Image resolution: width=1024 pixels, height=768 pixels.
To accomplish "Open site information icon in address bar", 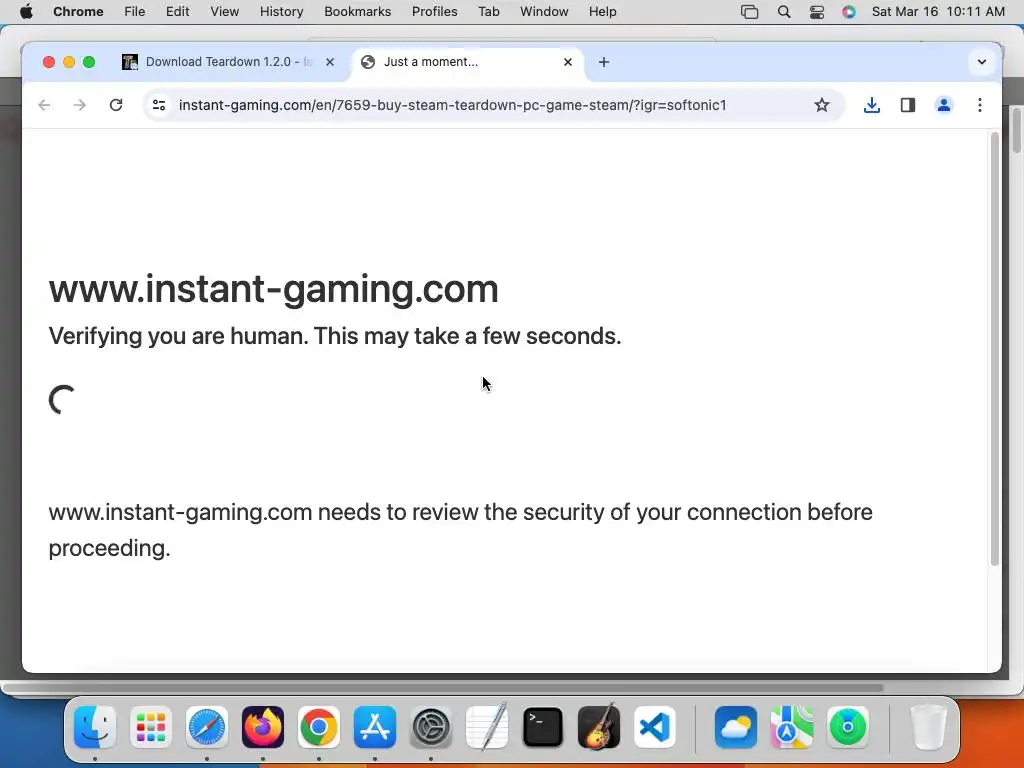I will (159, 105).
